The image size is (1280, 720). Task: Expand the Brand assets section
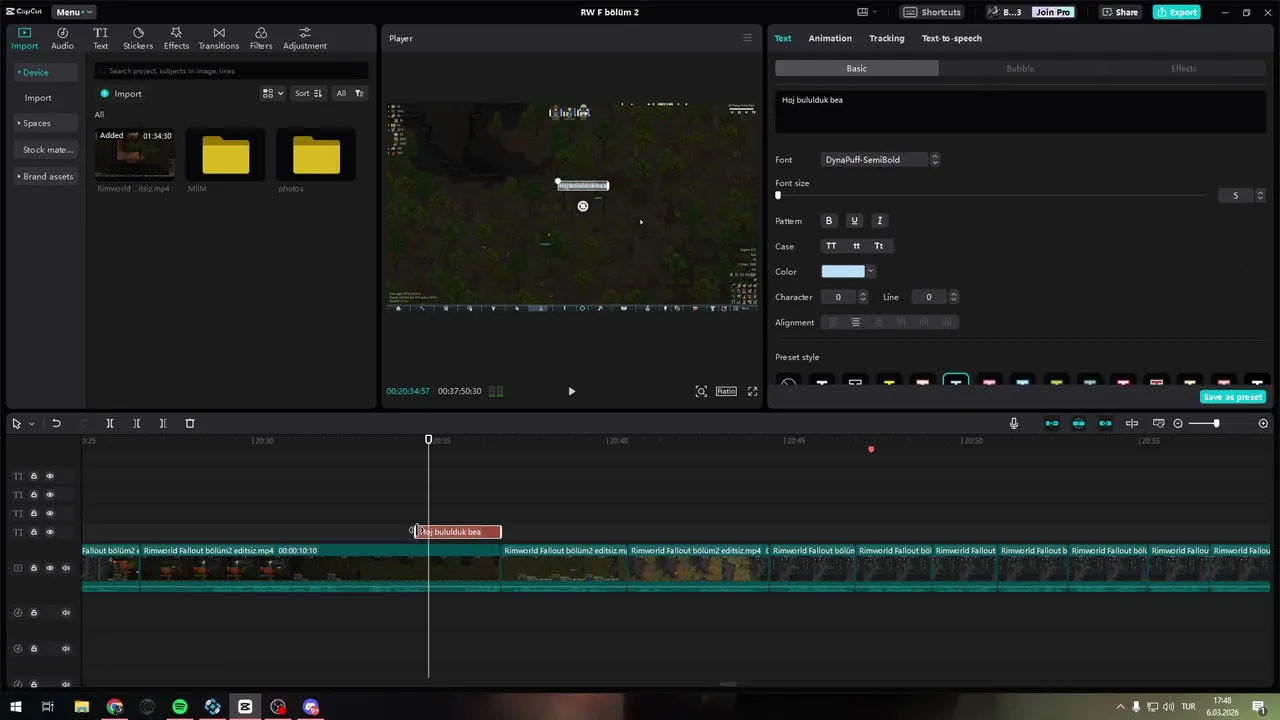click(45, 176)
